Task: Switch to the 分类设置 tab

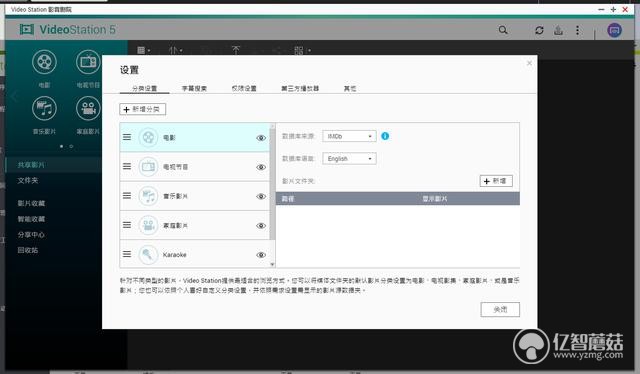Action: point(144,88)
